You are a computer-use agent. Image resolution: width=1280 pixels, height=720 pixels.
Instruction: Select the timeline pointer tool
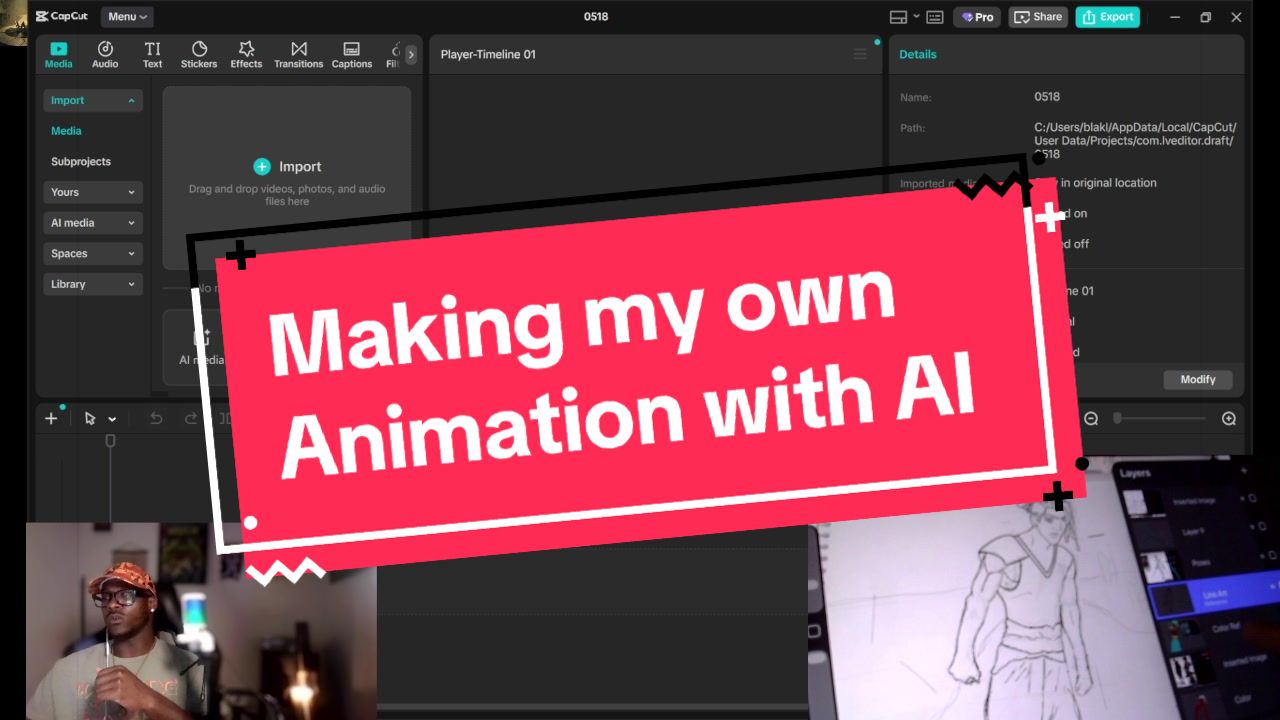(x=90, y=419)
